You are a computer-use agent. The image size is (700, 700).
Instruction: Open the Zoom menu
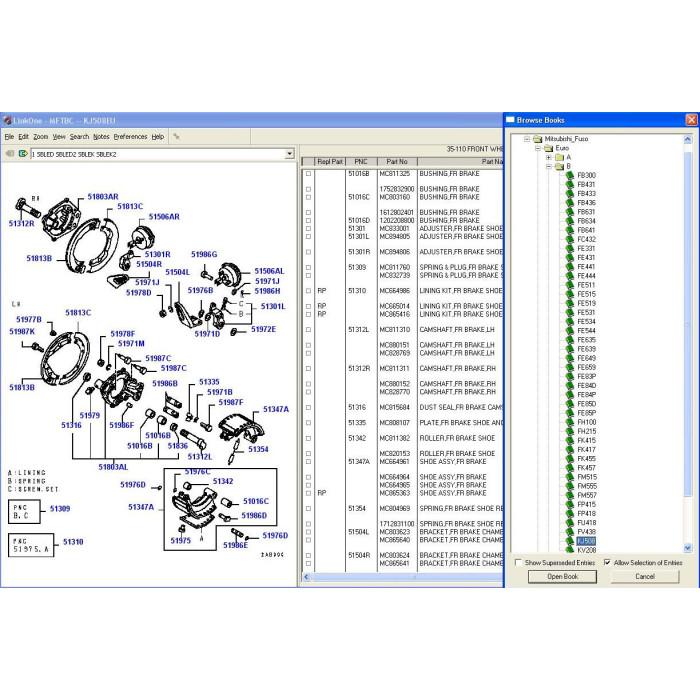pyautogui.click(x=40, y=137)
